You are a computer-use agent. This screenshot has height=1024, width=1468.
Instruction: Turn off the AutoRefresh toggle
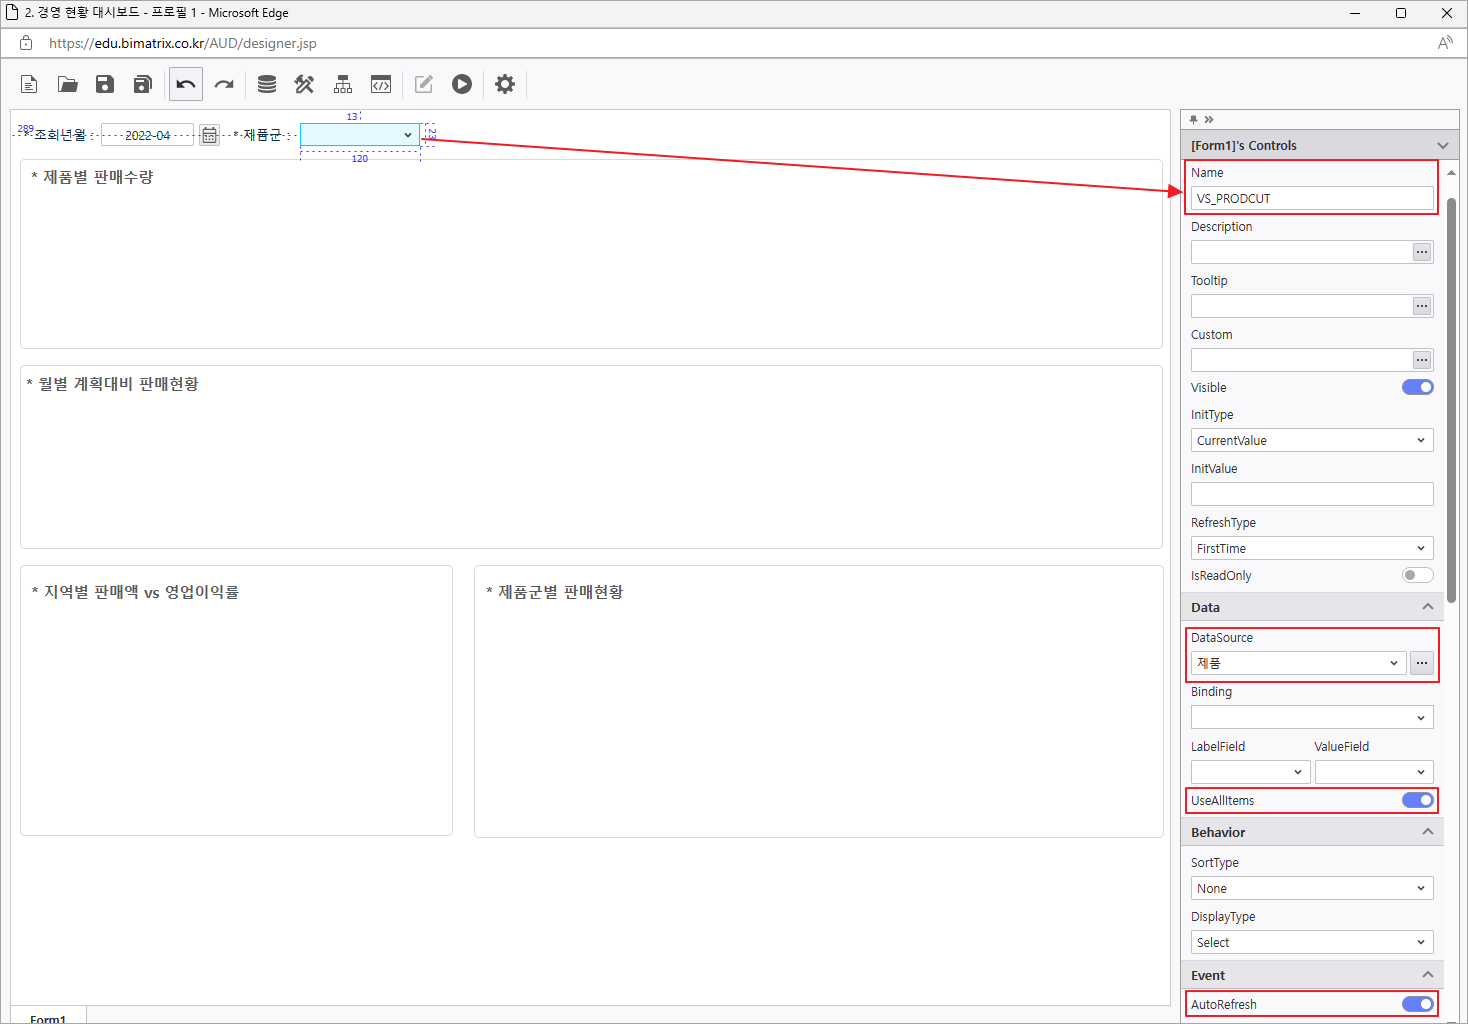click(x=1417, y=1004)
